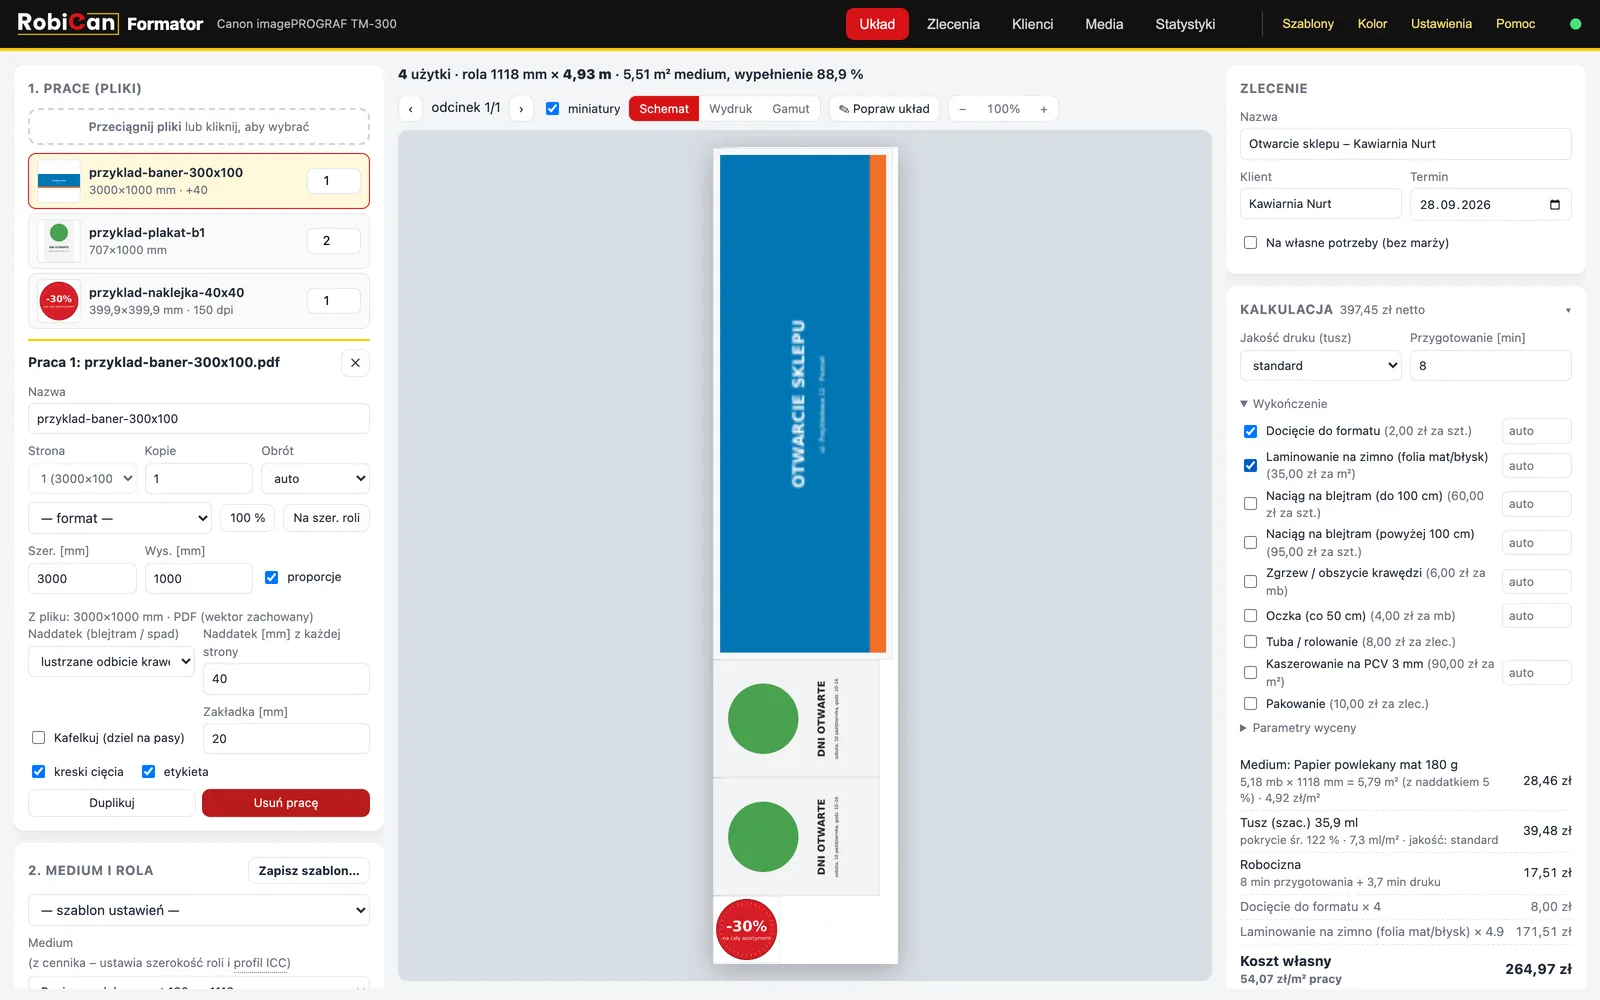Open the Obrót auto dropdown
1600x1000 pixels.
pos(316,479)
